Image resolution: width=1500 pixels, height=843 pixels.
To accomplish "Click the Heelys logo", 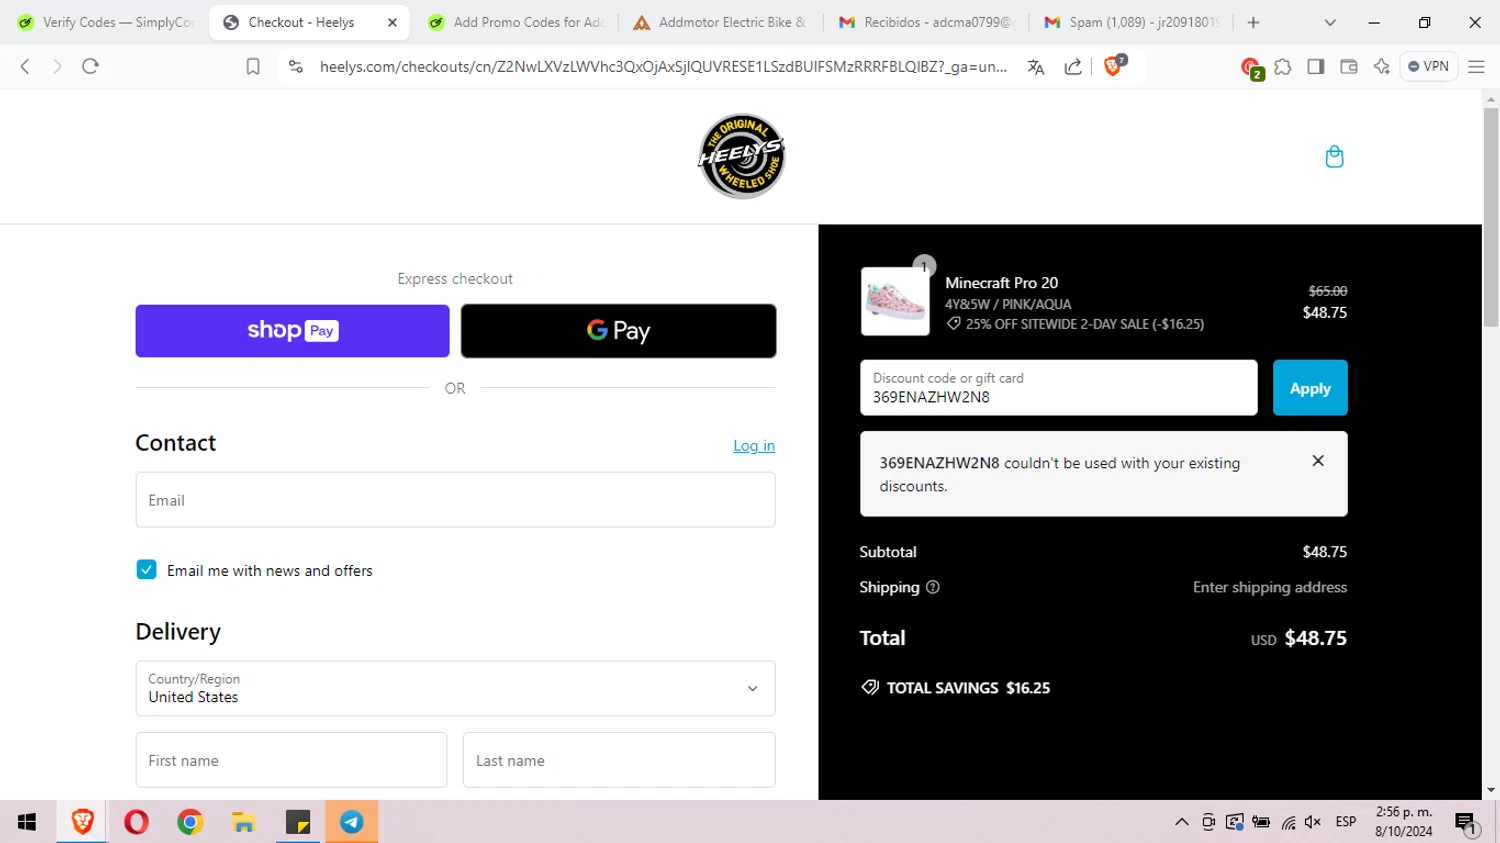I will click(x=741, y=156).
